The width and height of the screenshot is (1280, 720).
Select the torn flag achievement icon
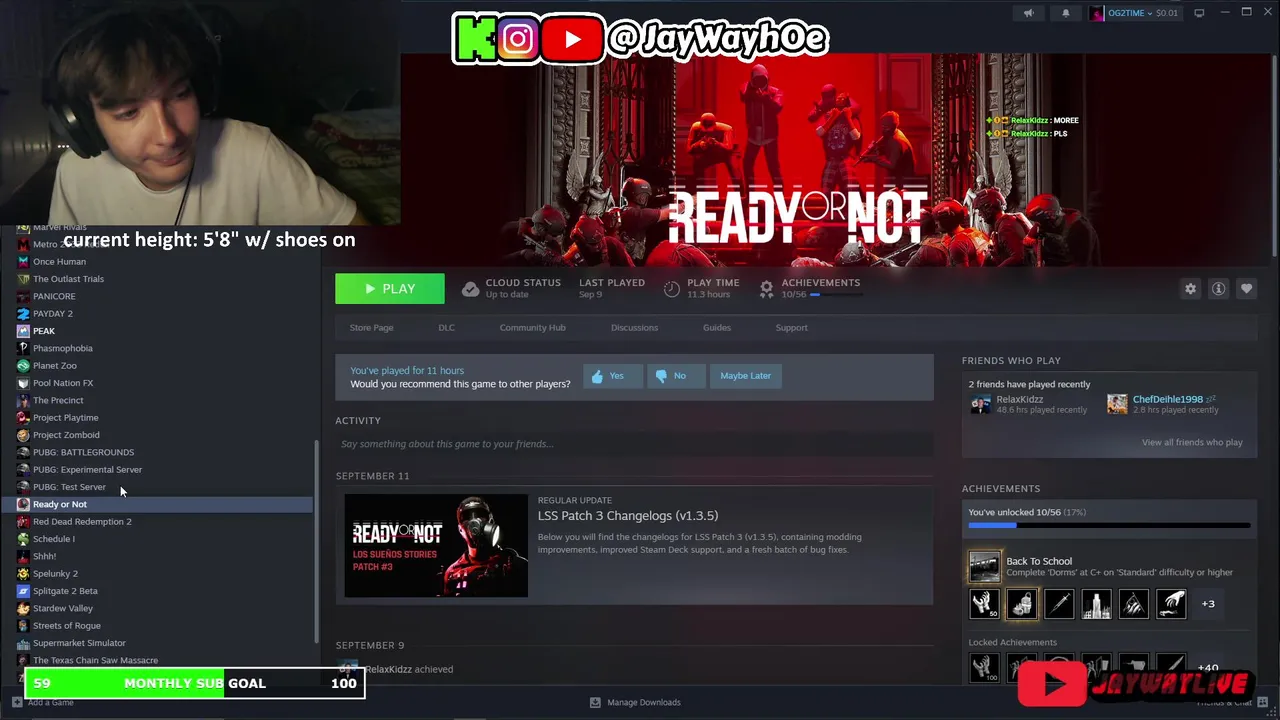tap(1134, 604)
